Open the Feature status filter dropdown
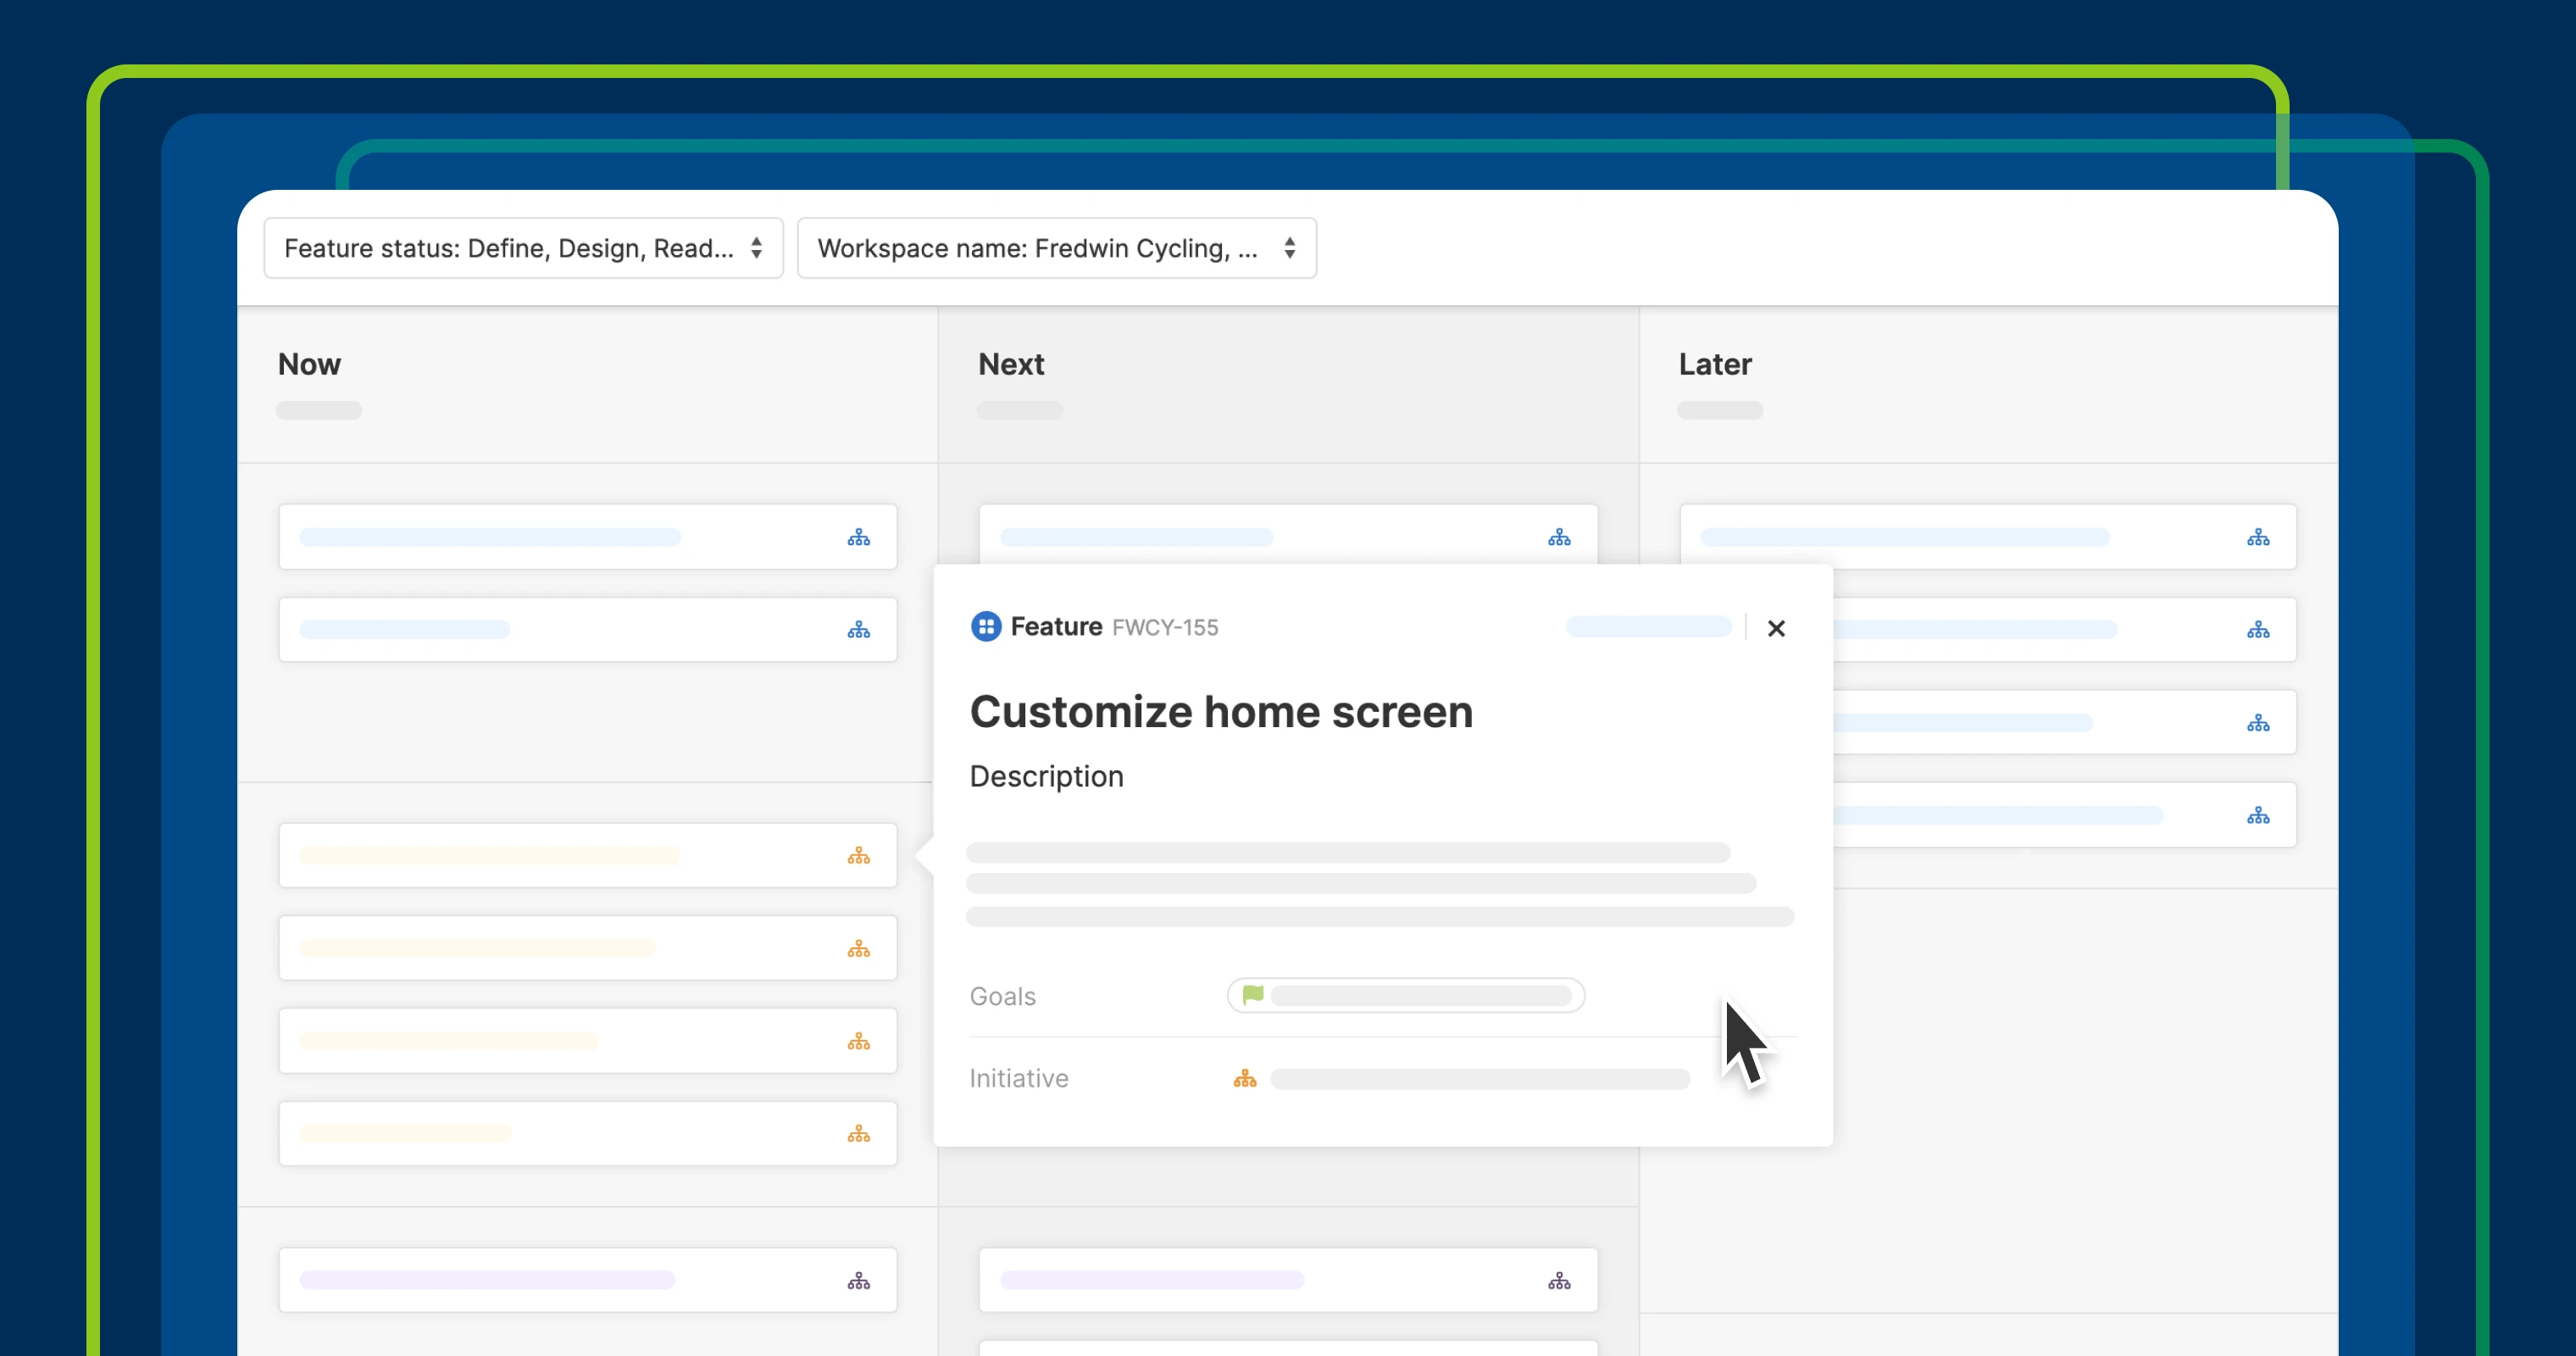Image resolution: width=2576 pixels, height=1356 pixels. tap(523, 248)
